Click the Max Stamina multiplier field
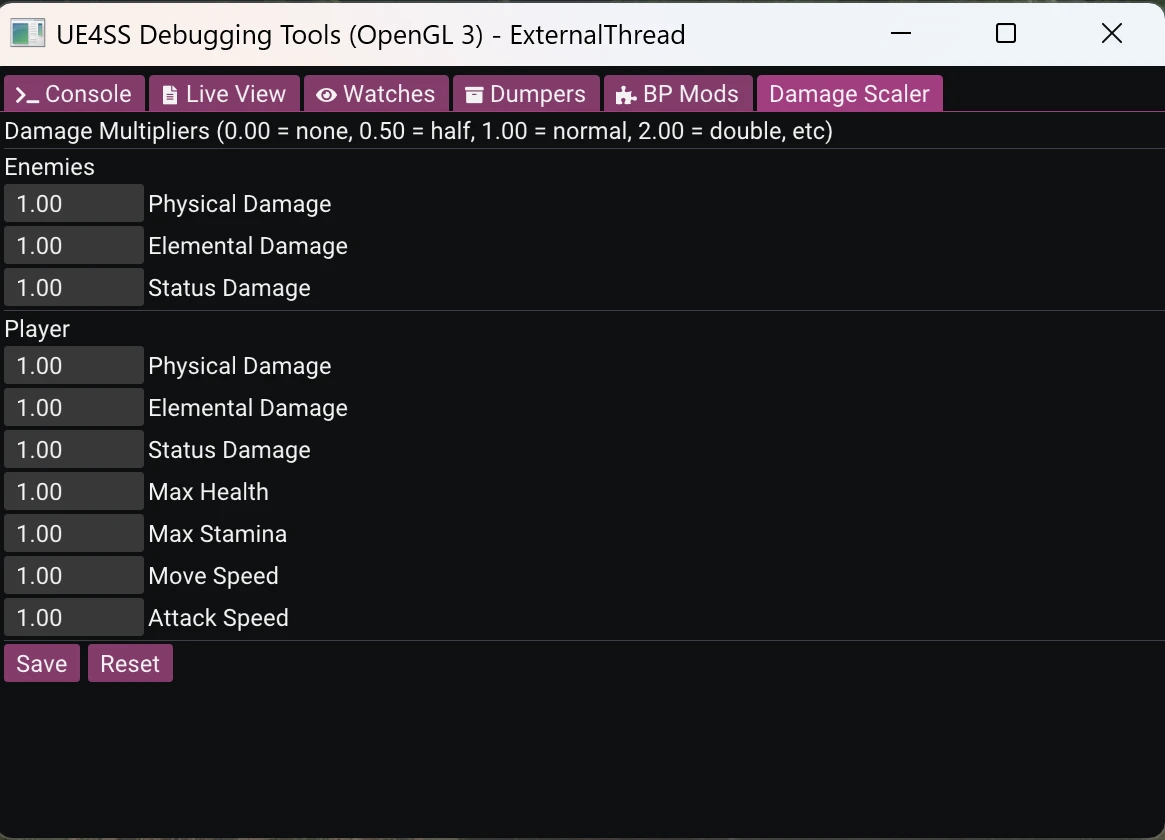 coord(74,533)
